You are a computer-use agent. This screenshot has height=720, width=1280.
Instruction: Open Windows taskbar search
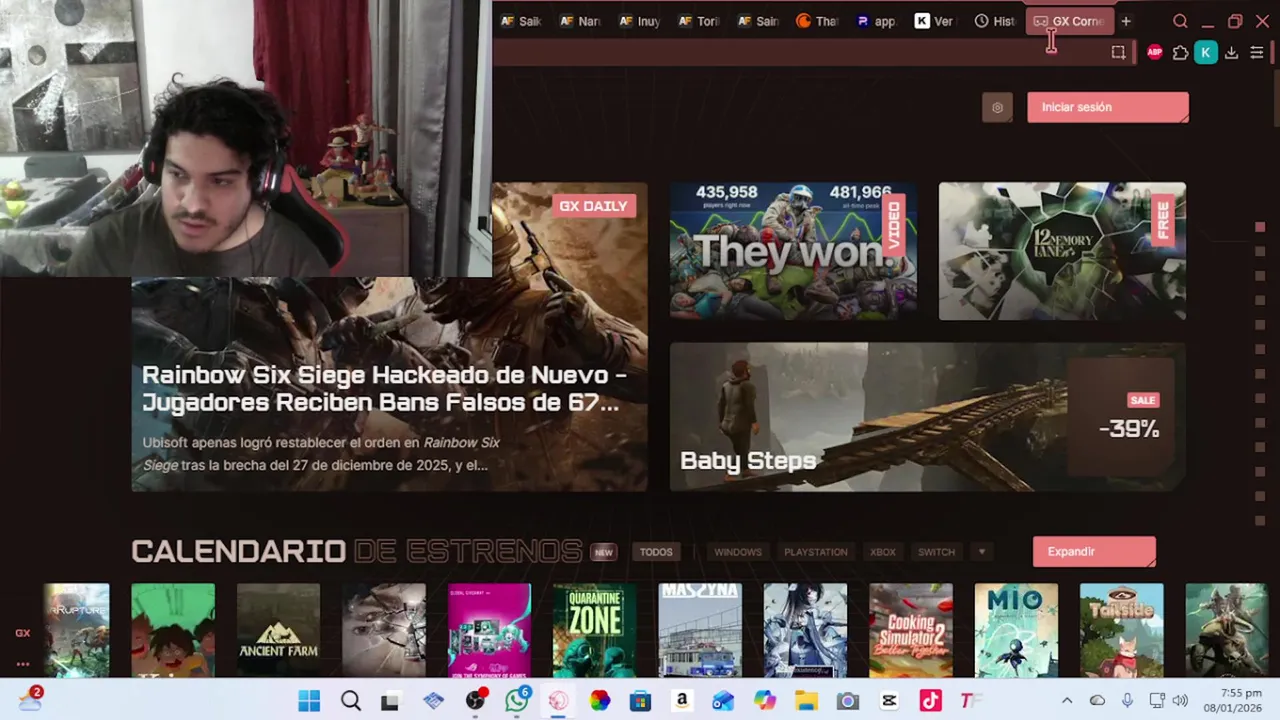[351, 701]
